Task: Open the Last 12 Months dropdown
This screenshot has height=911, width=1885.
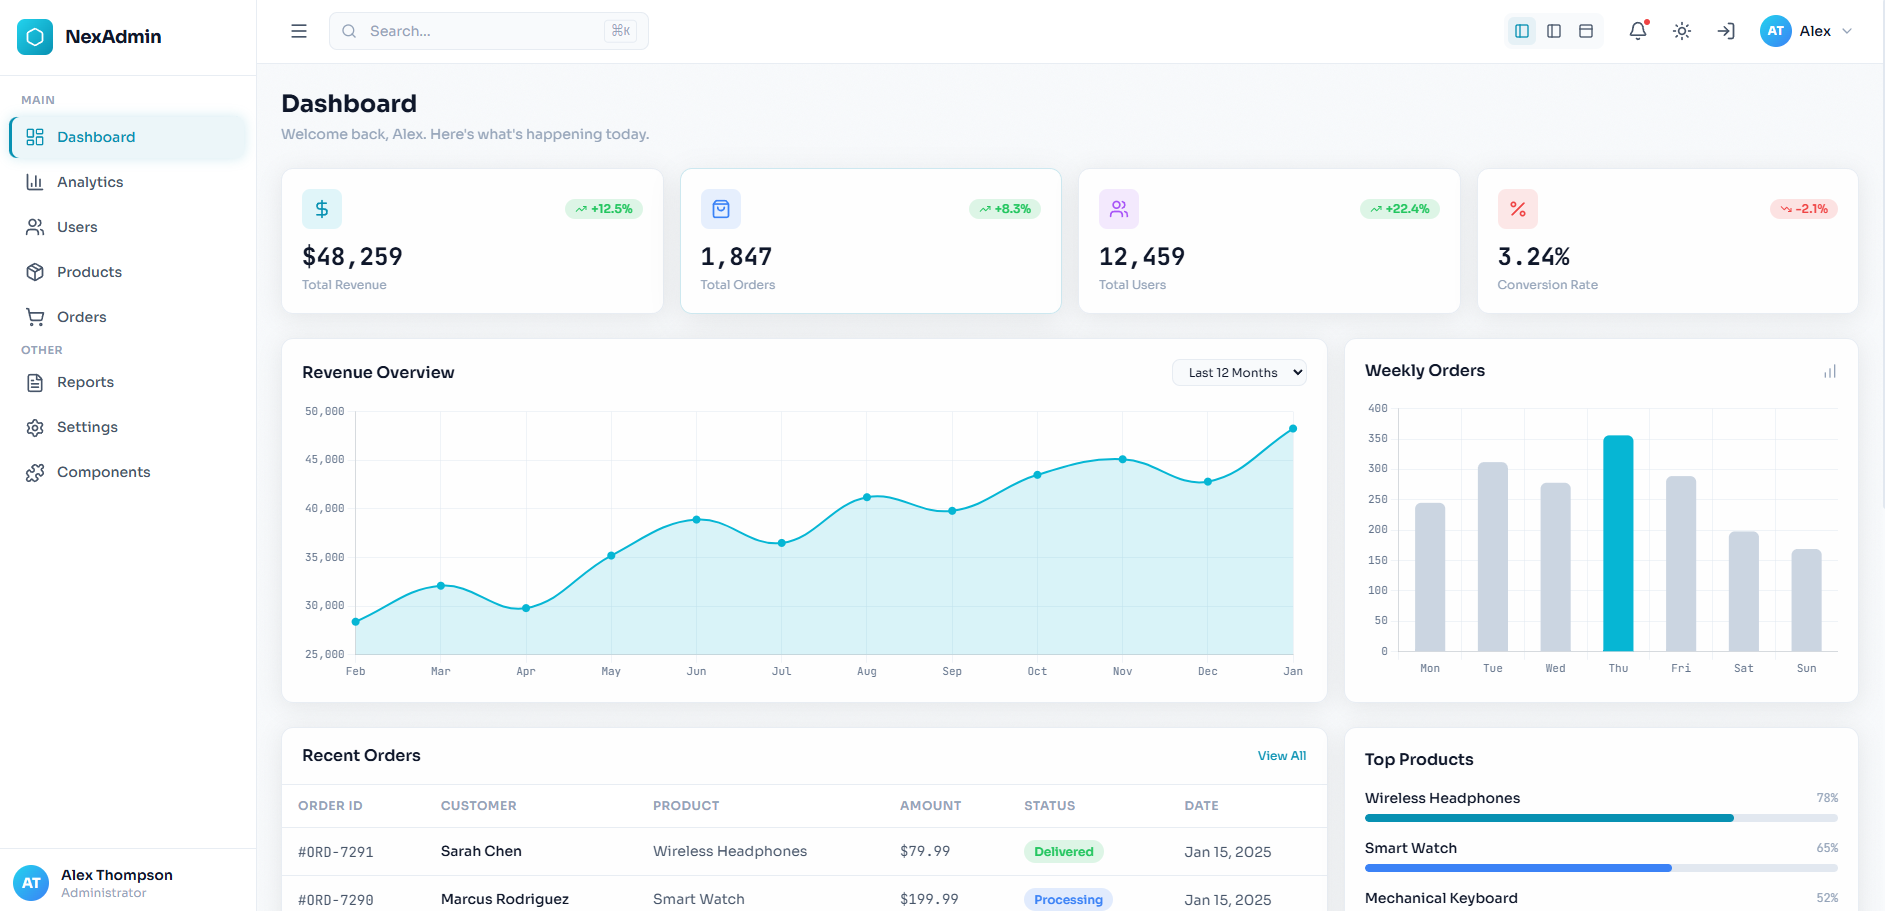Action: coord(1239,373)
